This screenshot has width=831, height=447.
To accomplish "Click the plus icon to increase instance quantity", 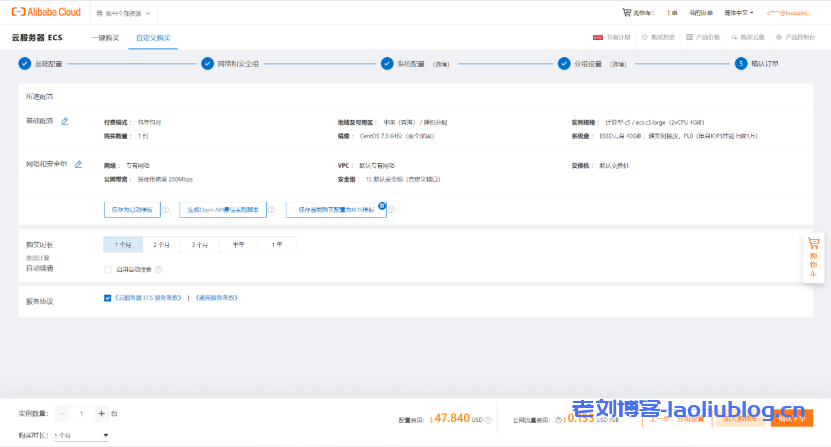I will pos(101,413).
